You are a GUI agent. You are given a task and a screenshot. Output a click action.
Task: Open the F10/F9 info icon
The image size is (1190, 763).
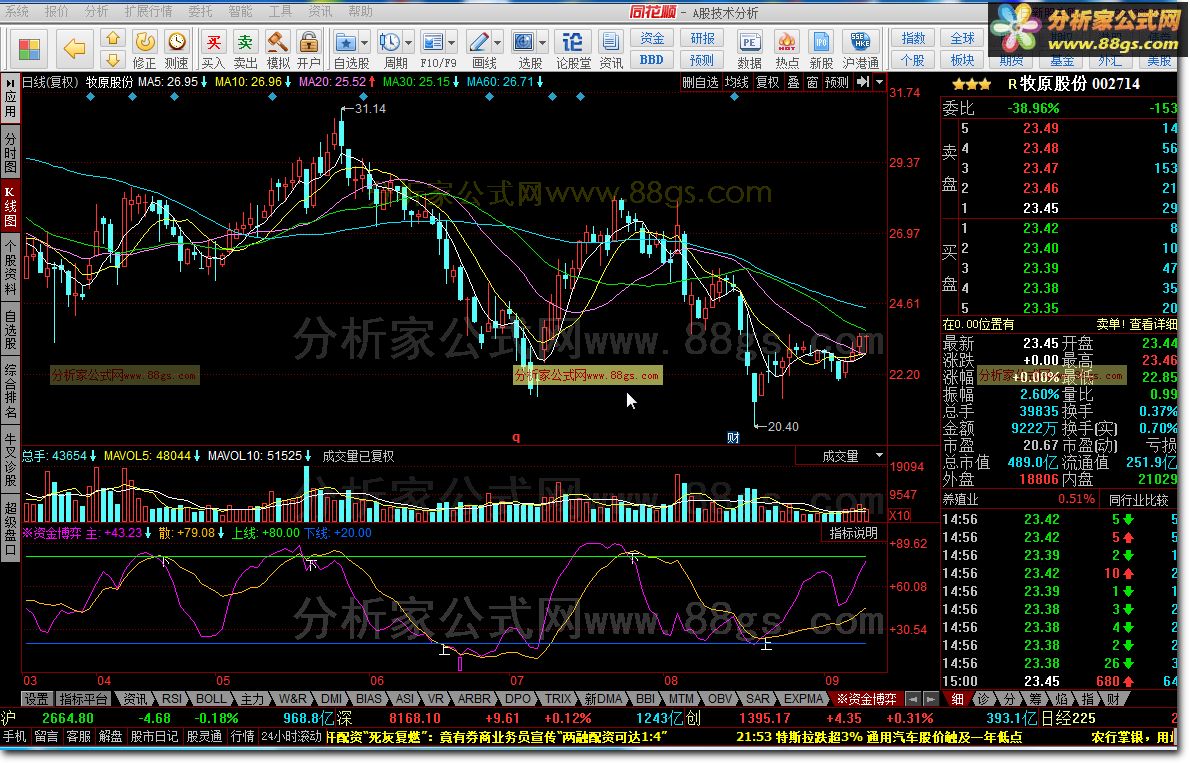(432, 42)
